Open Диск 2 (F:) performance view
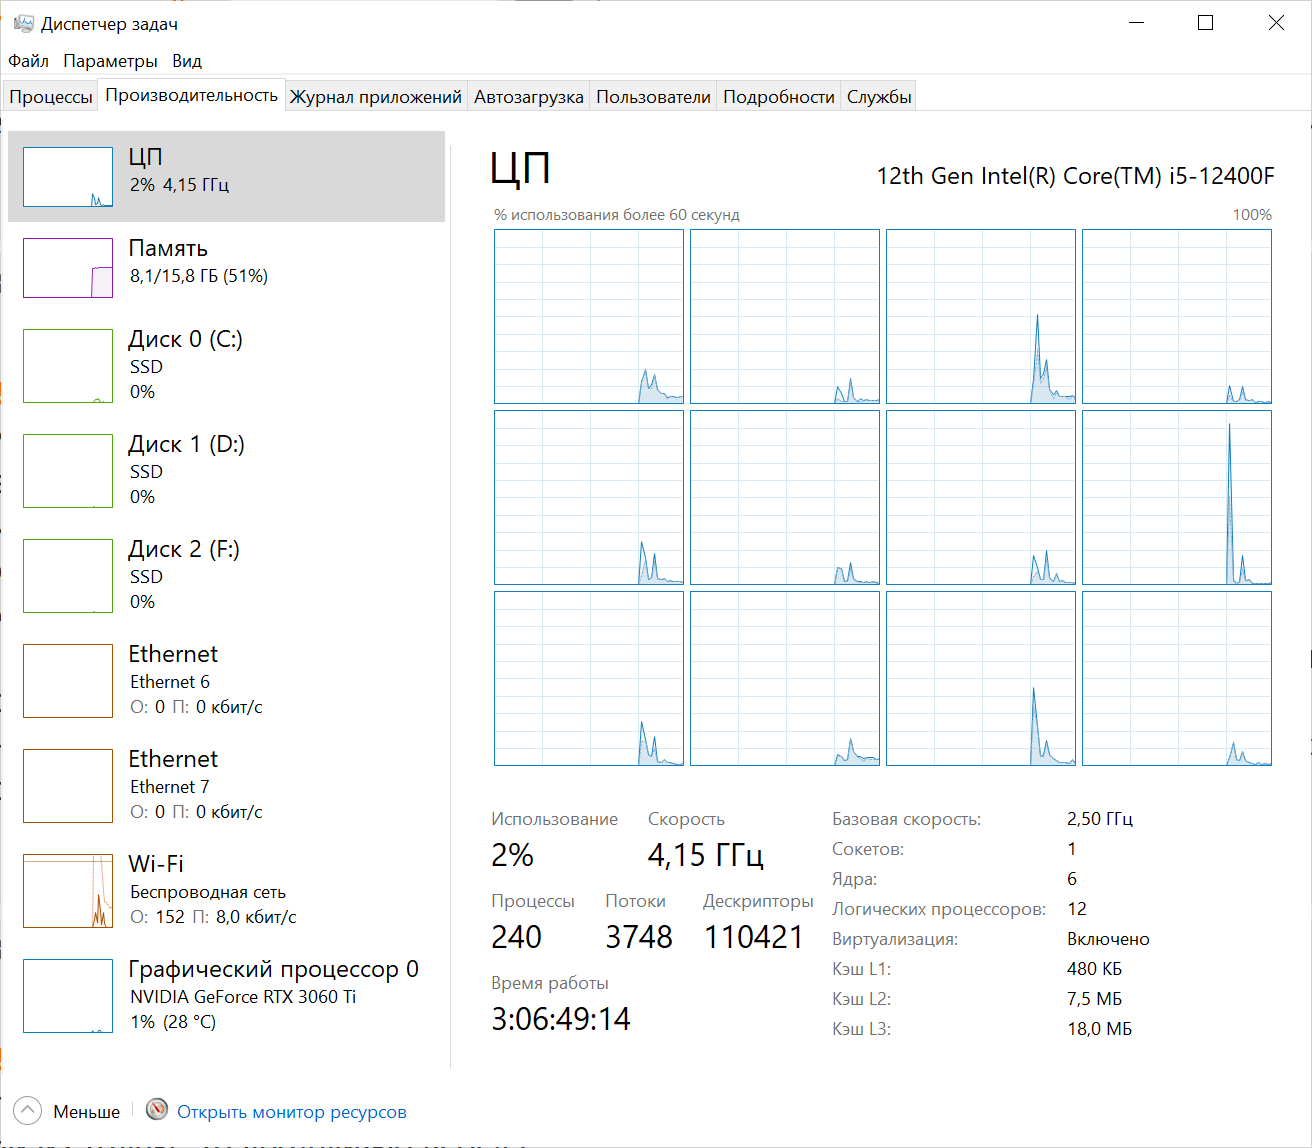 (x=226, y=575)
